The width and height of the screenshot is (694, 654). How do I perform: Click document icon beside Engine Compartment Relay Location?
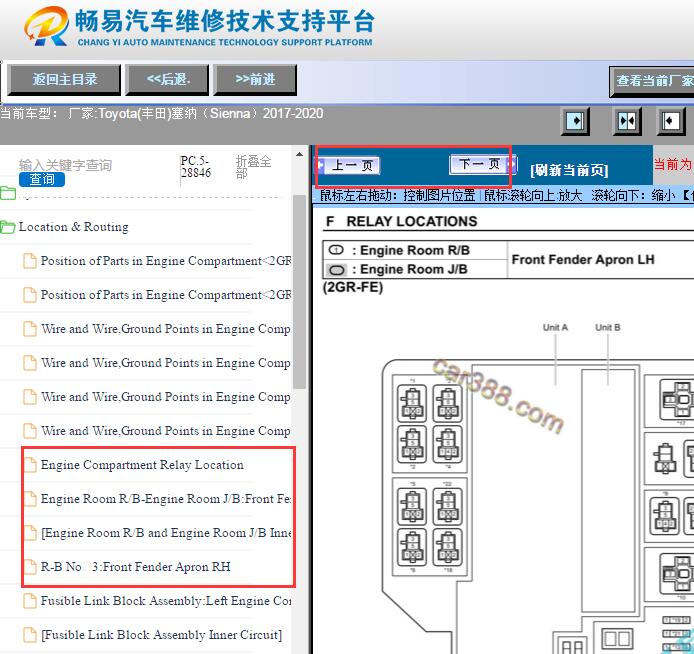[30, 465]
